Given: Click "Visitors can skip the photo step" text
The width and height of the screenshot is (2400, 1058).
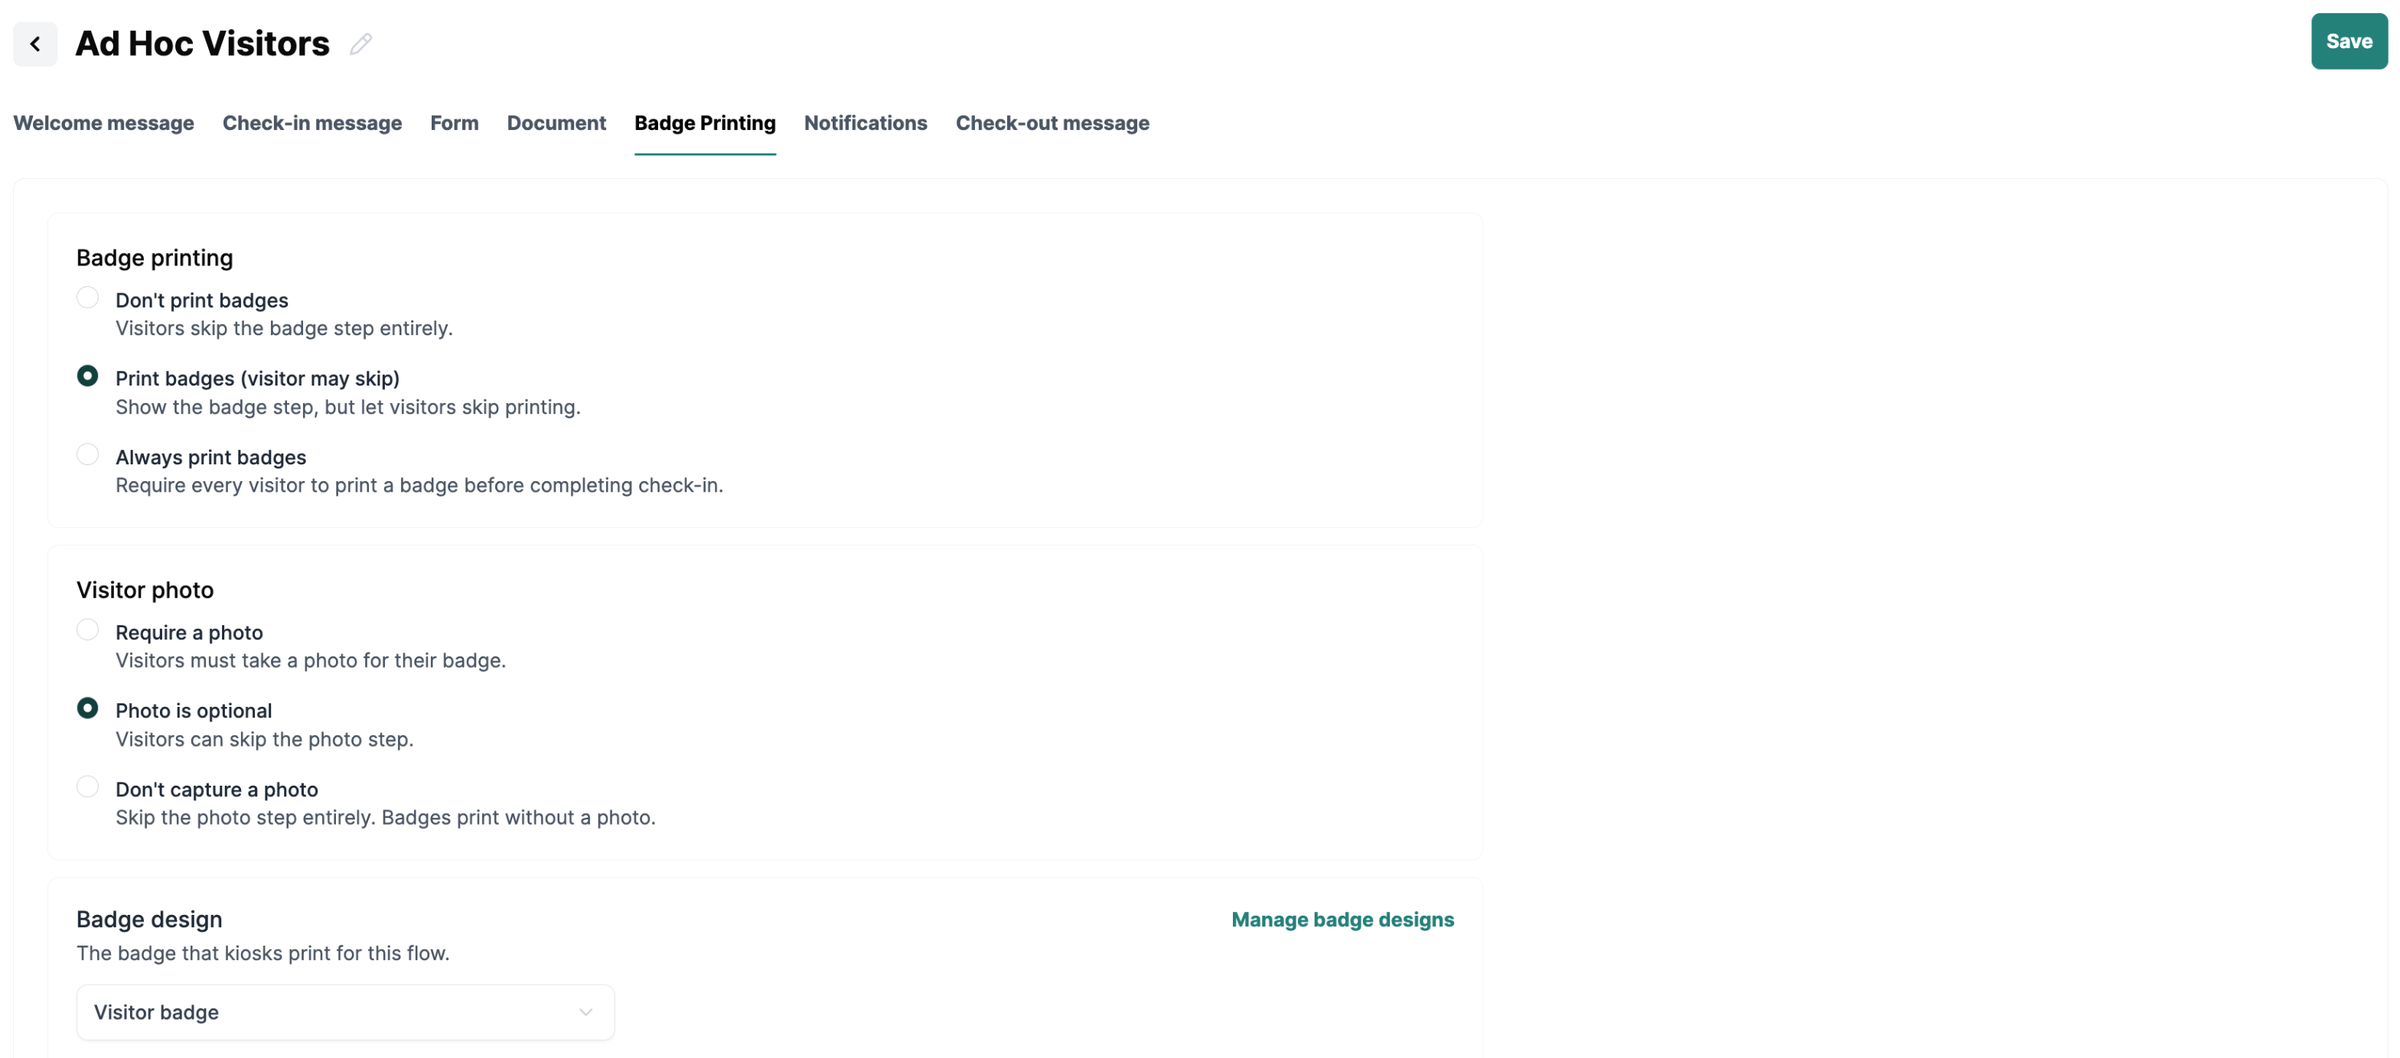Looking at the screenshot, I should (x=264, y=739).
